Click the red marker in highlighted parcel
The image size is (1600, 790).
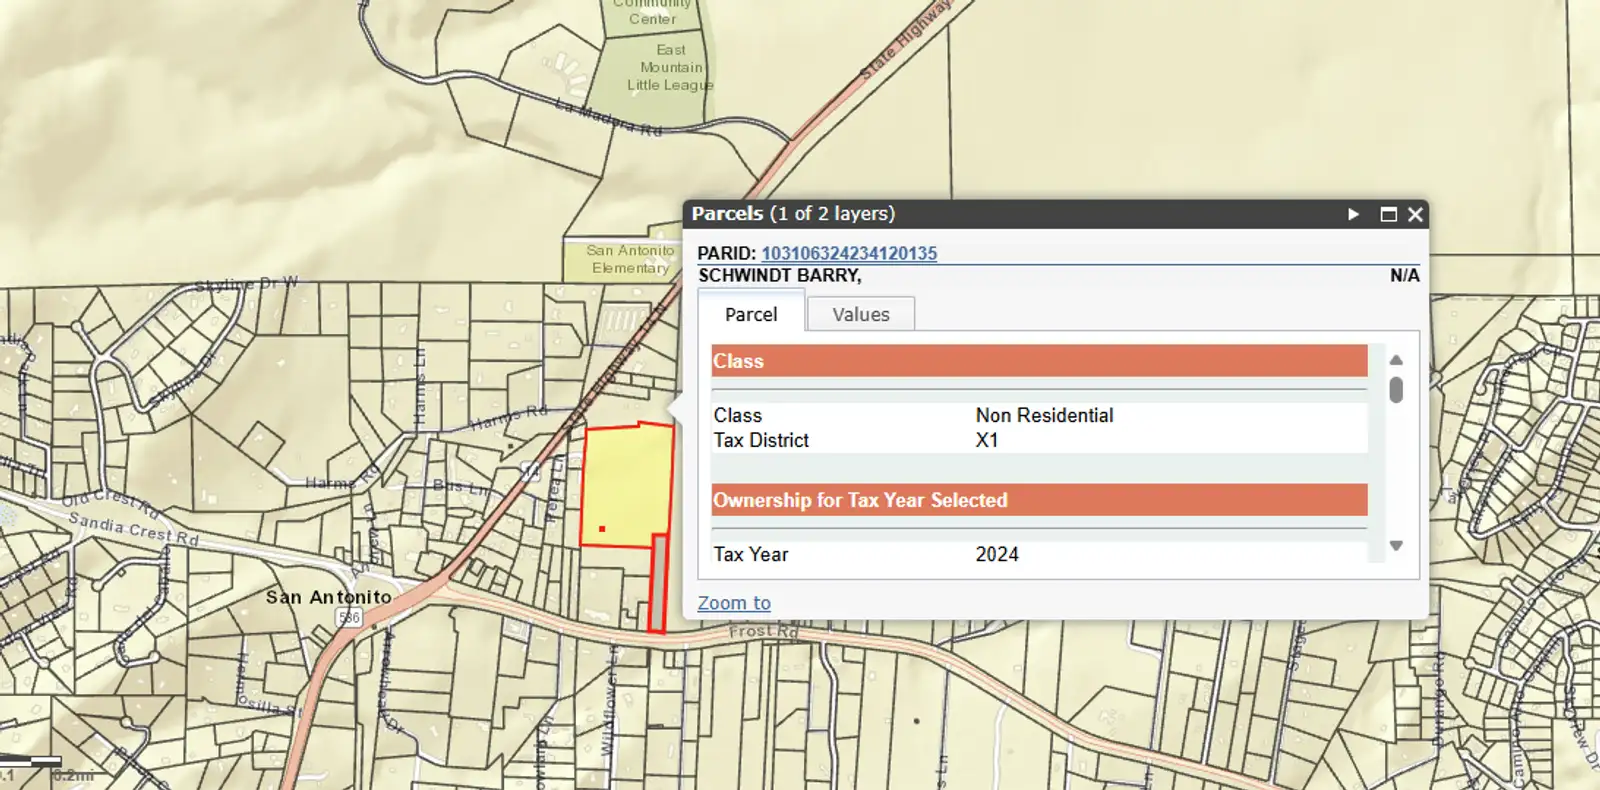click(x=602, y=529)
